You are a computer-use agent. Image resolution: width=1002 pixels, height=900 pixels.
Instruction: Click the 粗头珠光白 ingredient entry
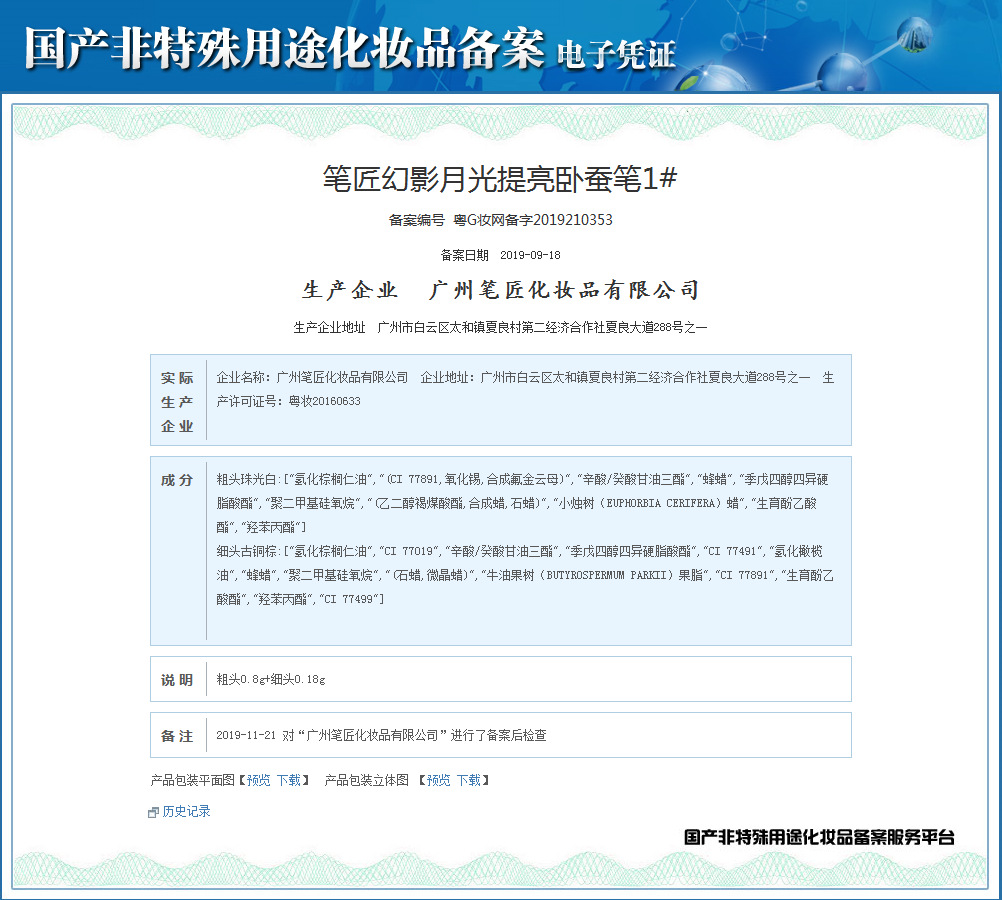[x=523, y=503]
